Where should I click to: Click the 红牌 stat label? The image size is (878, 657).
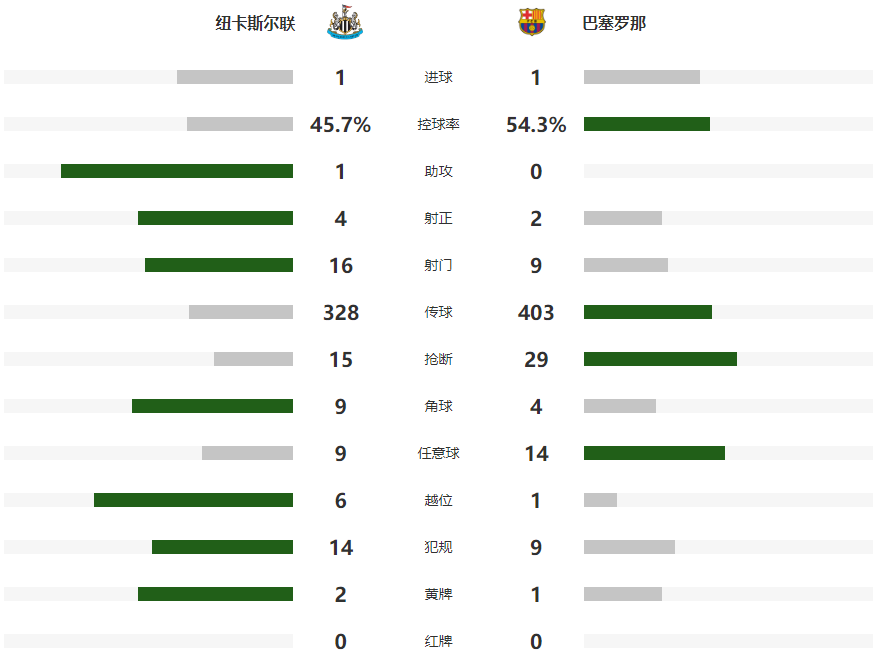pyautogui.click(x=438, y=641)
